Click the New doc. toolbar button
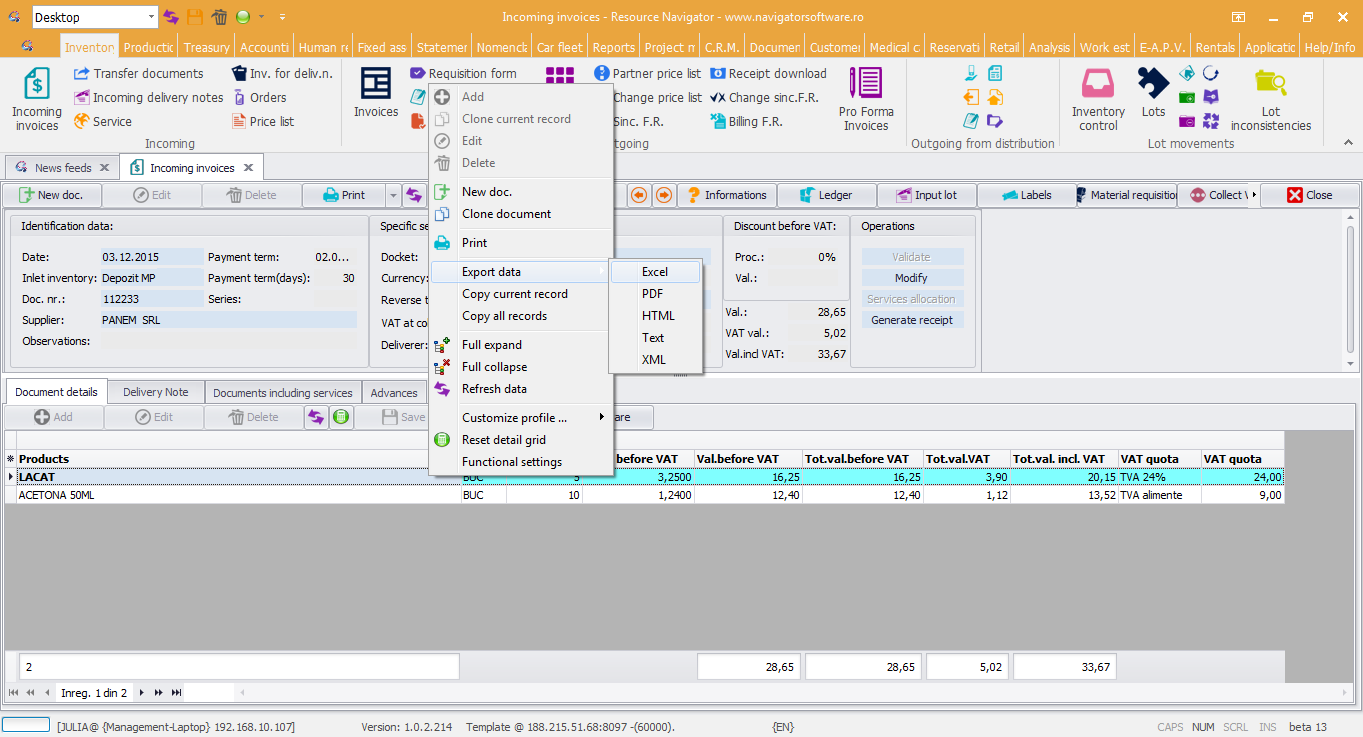The height and width of the screenshot is (737, 1363). 52,195
